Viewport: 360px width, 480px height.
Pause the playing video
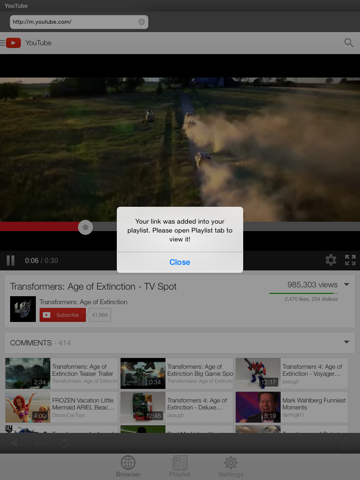[10, 260]
